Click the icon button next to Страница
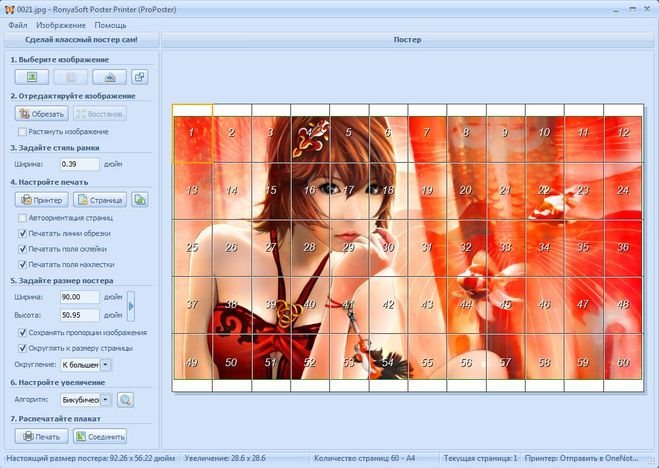Viewport: 659px width, 468px height. point(140,200)
